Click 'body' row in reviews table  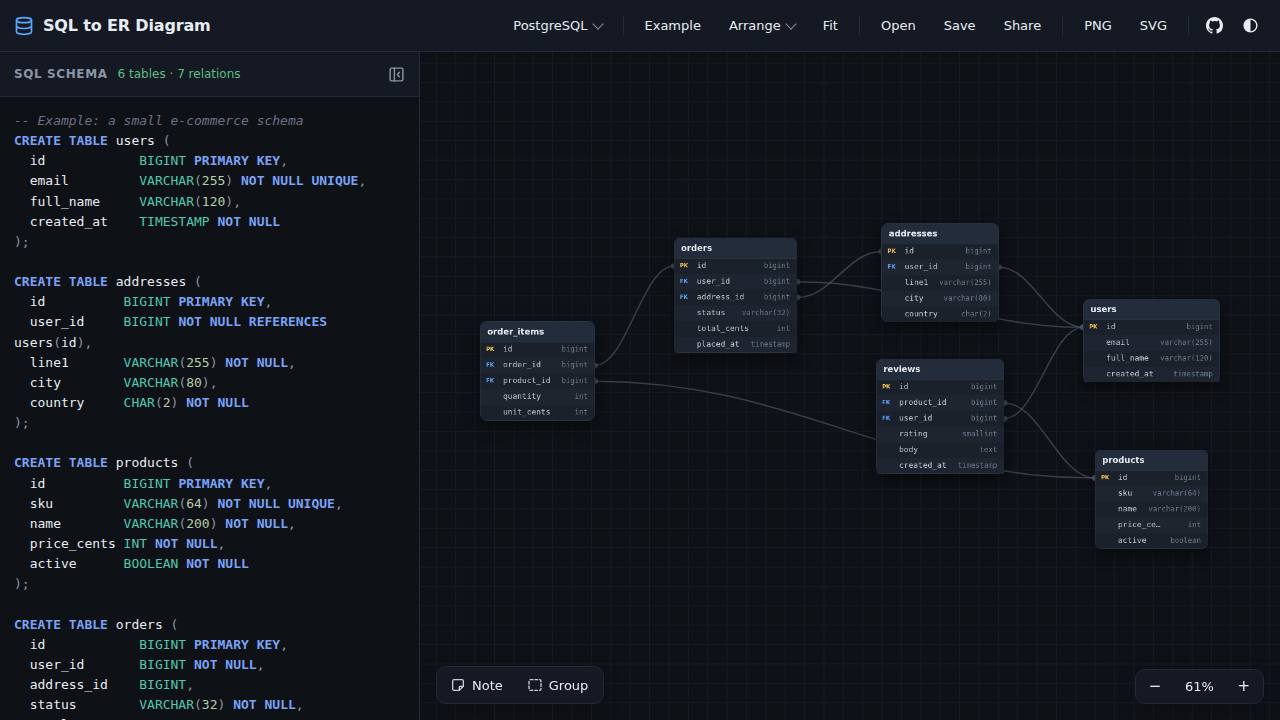[939, 449]
